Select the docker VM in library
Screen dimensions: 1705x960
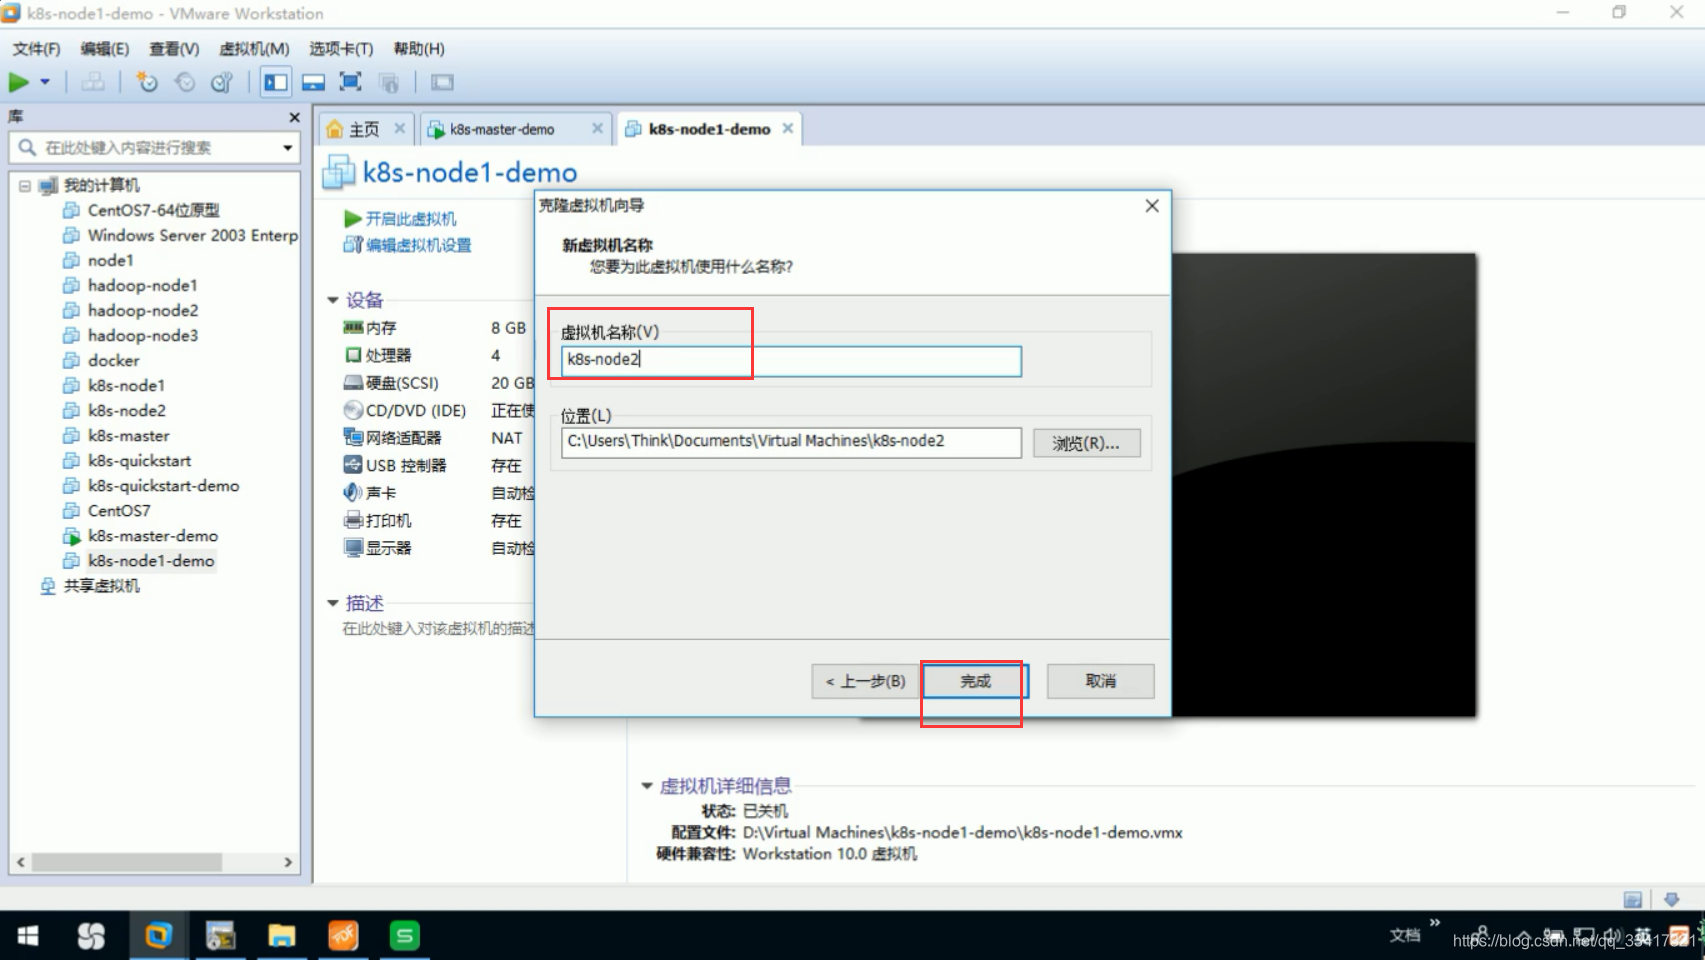113,360
